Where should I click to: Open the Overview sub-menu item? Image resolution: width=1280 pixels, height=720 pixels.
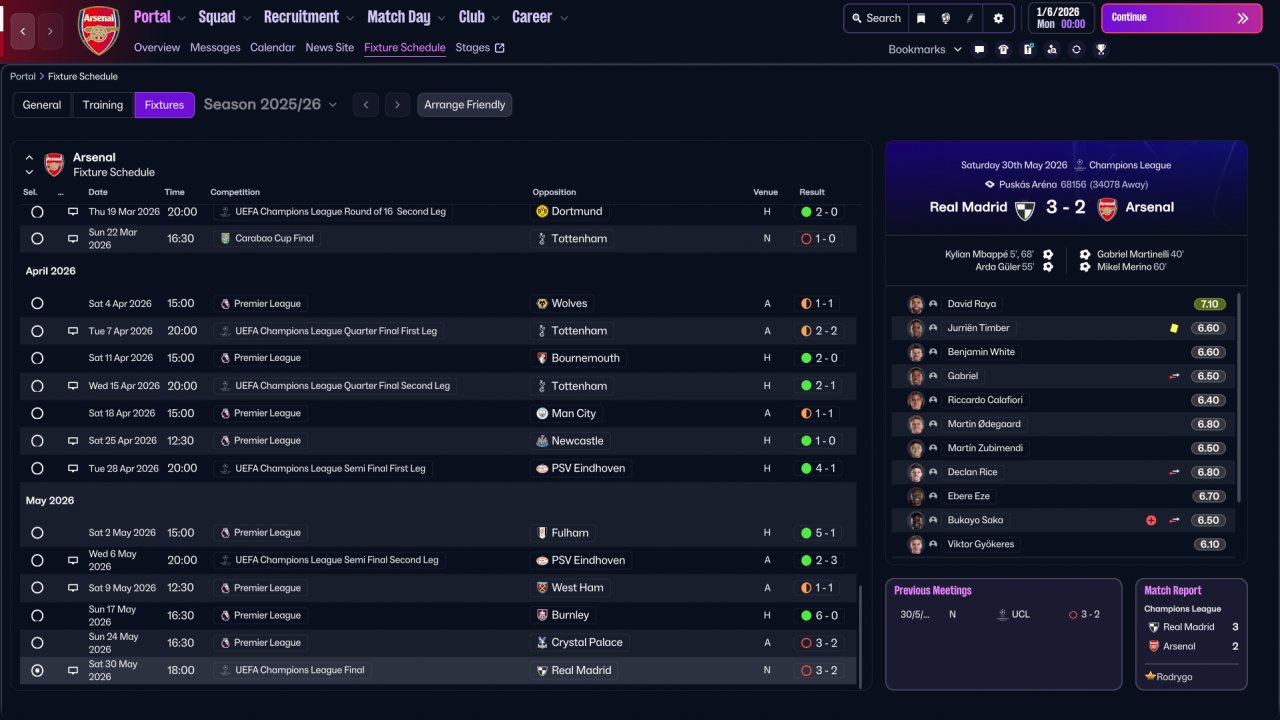point(157,48)
